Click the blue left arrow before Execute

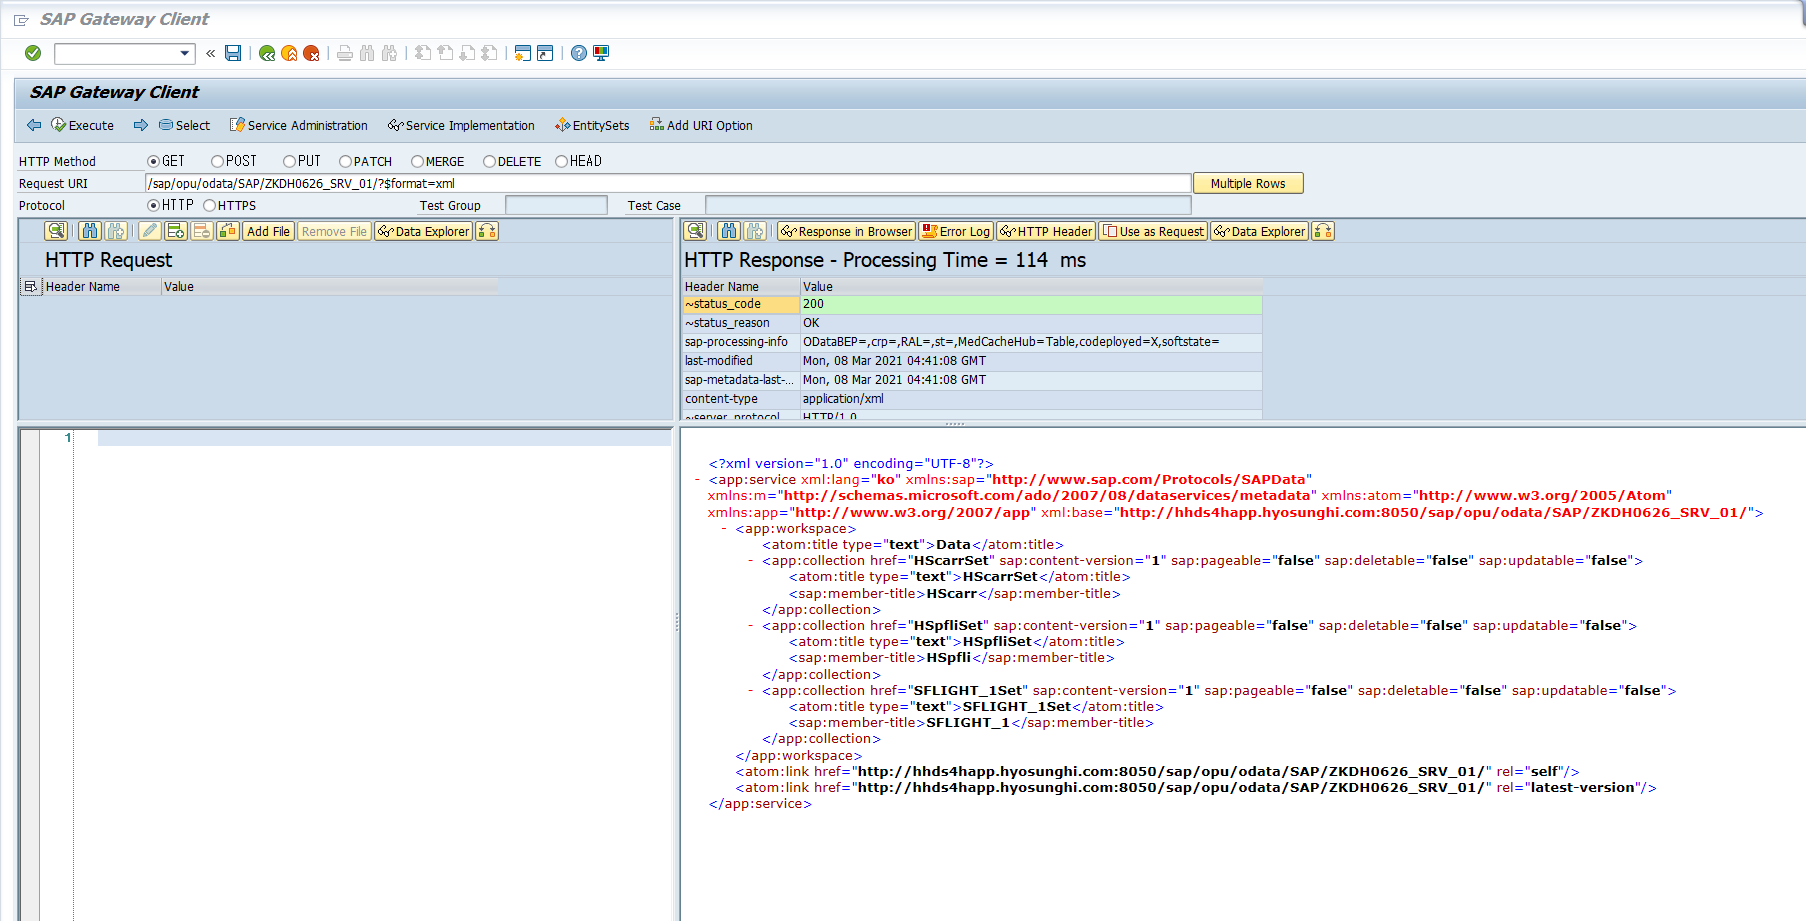34,125
